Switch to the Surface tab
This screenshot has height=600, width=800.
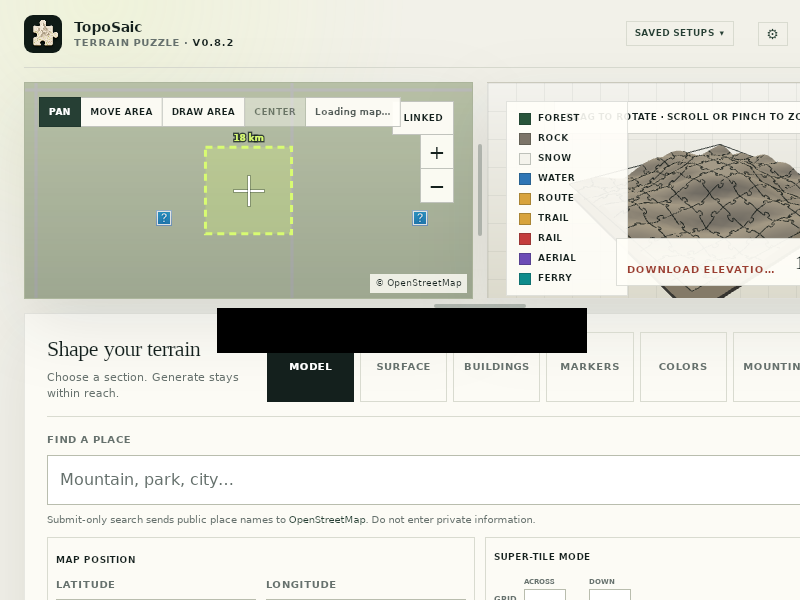coord(403,367)
